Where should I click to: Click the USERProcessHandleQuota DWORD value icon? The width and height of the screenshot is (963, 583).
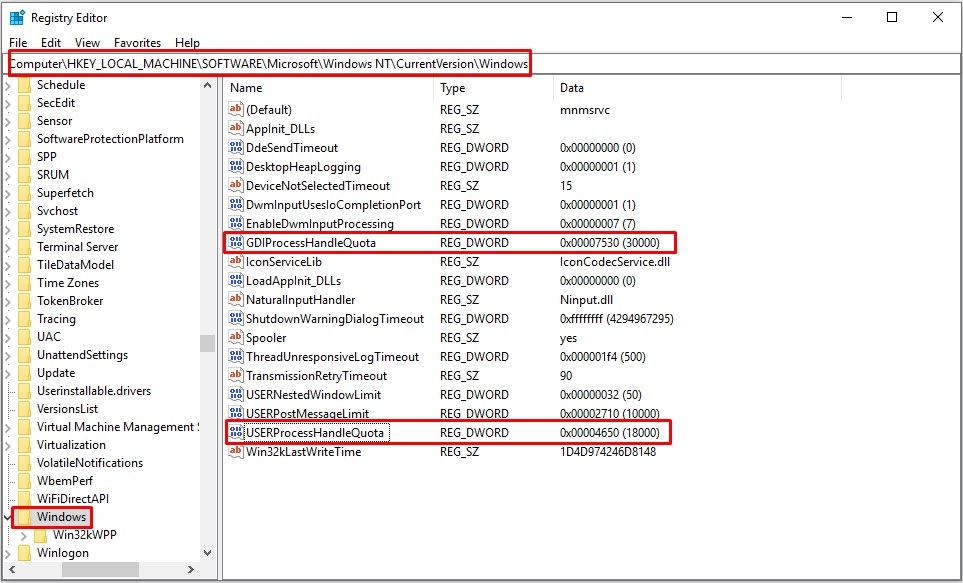[236, 432]
